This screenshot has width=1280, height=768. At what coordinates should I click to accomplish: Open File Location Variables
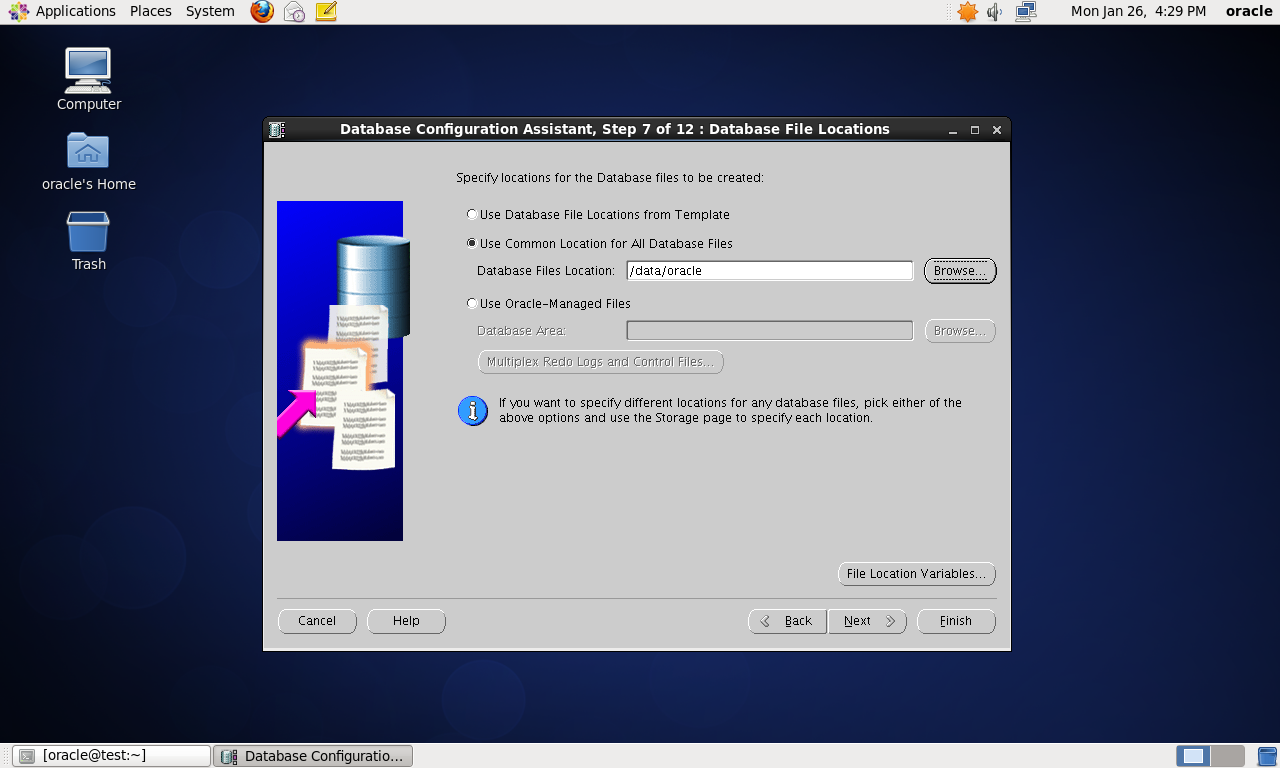click(916, 574)
